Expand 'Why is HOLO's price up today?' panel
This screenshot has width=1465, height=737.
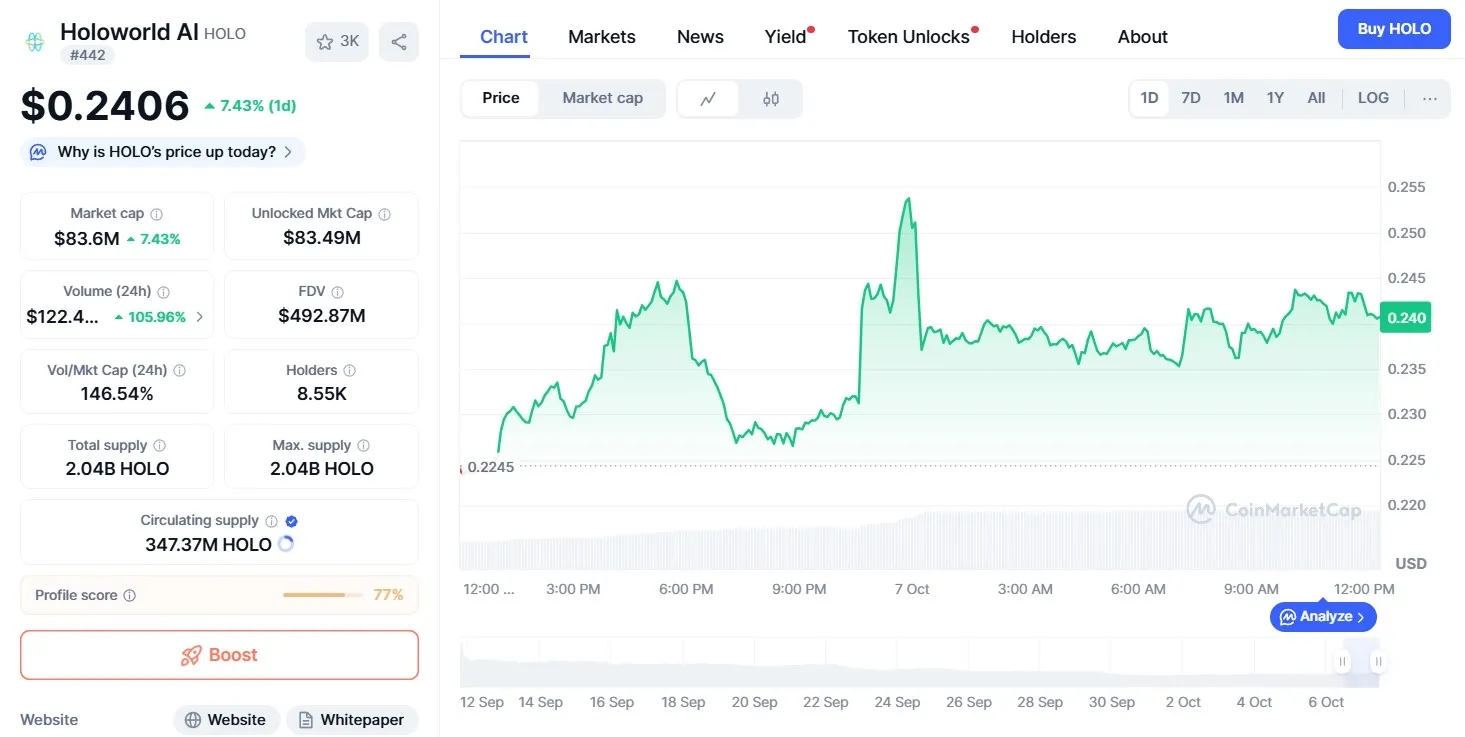click(x=162, y=151)
